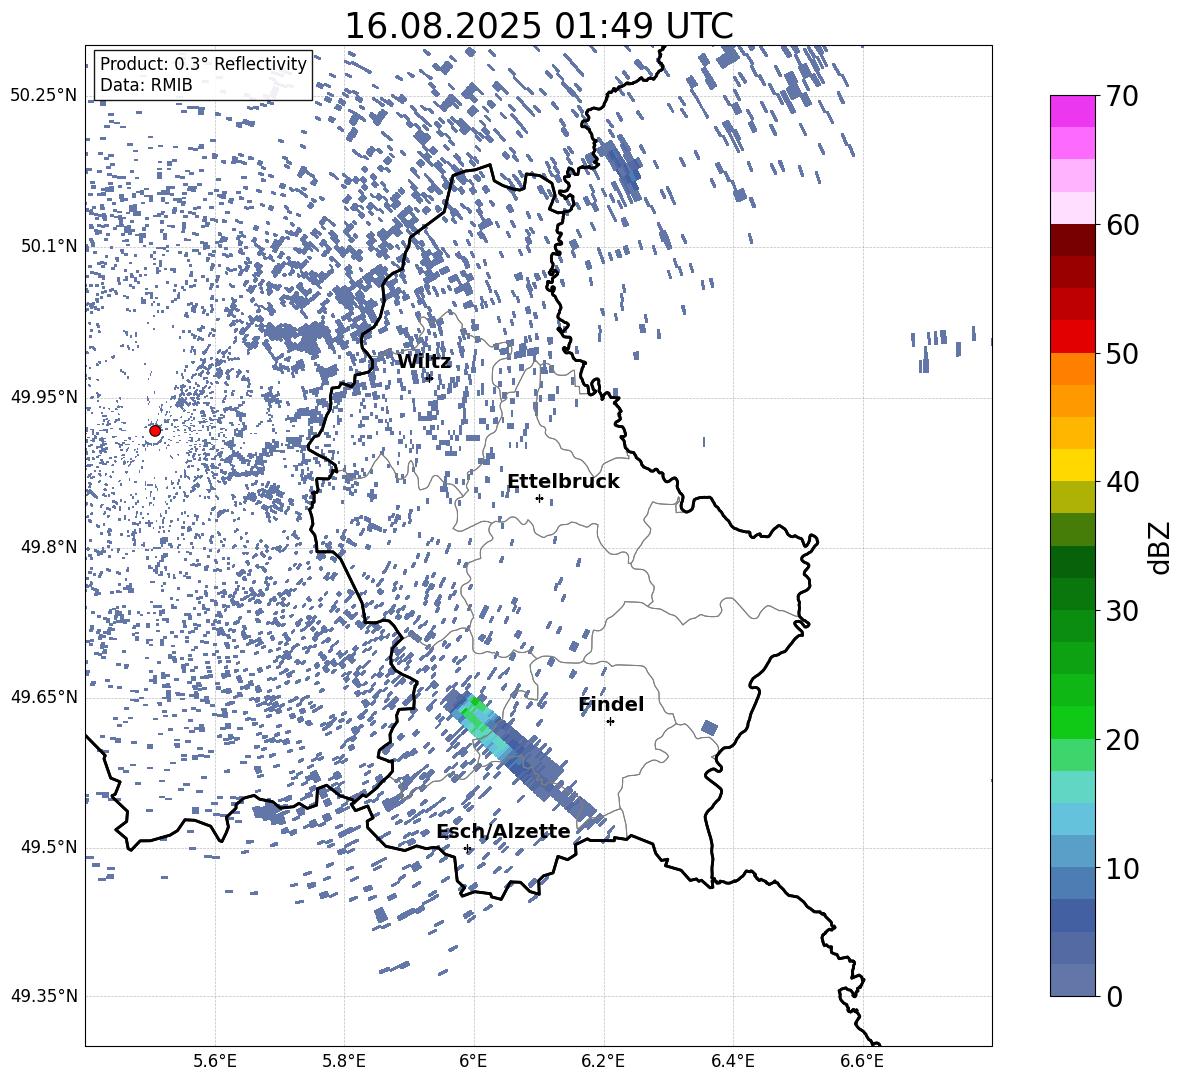Click the Esch/Alzette city label

coord(504,831)
